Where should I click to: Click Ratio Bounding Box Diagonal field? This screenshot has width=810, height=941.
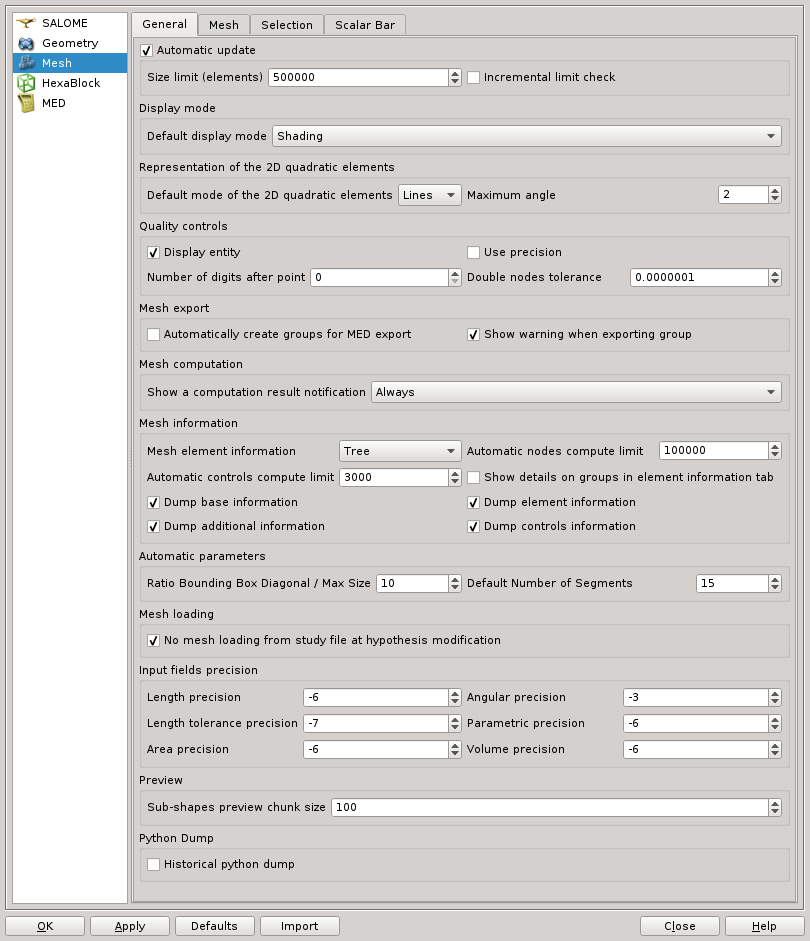412,583
